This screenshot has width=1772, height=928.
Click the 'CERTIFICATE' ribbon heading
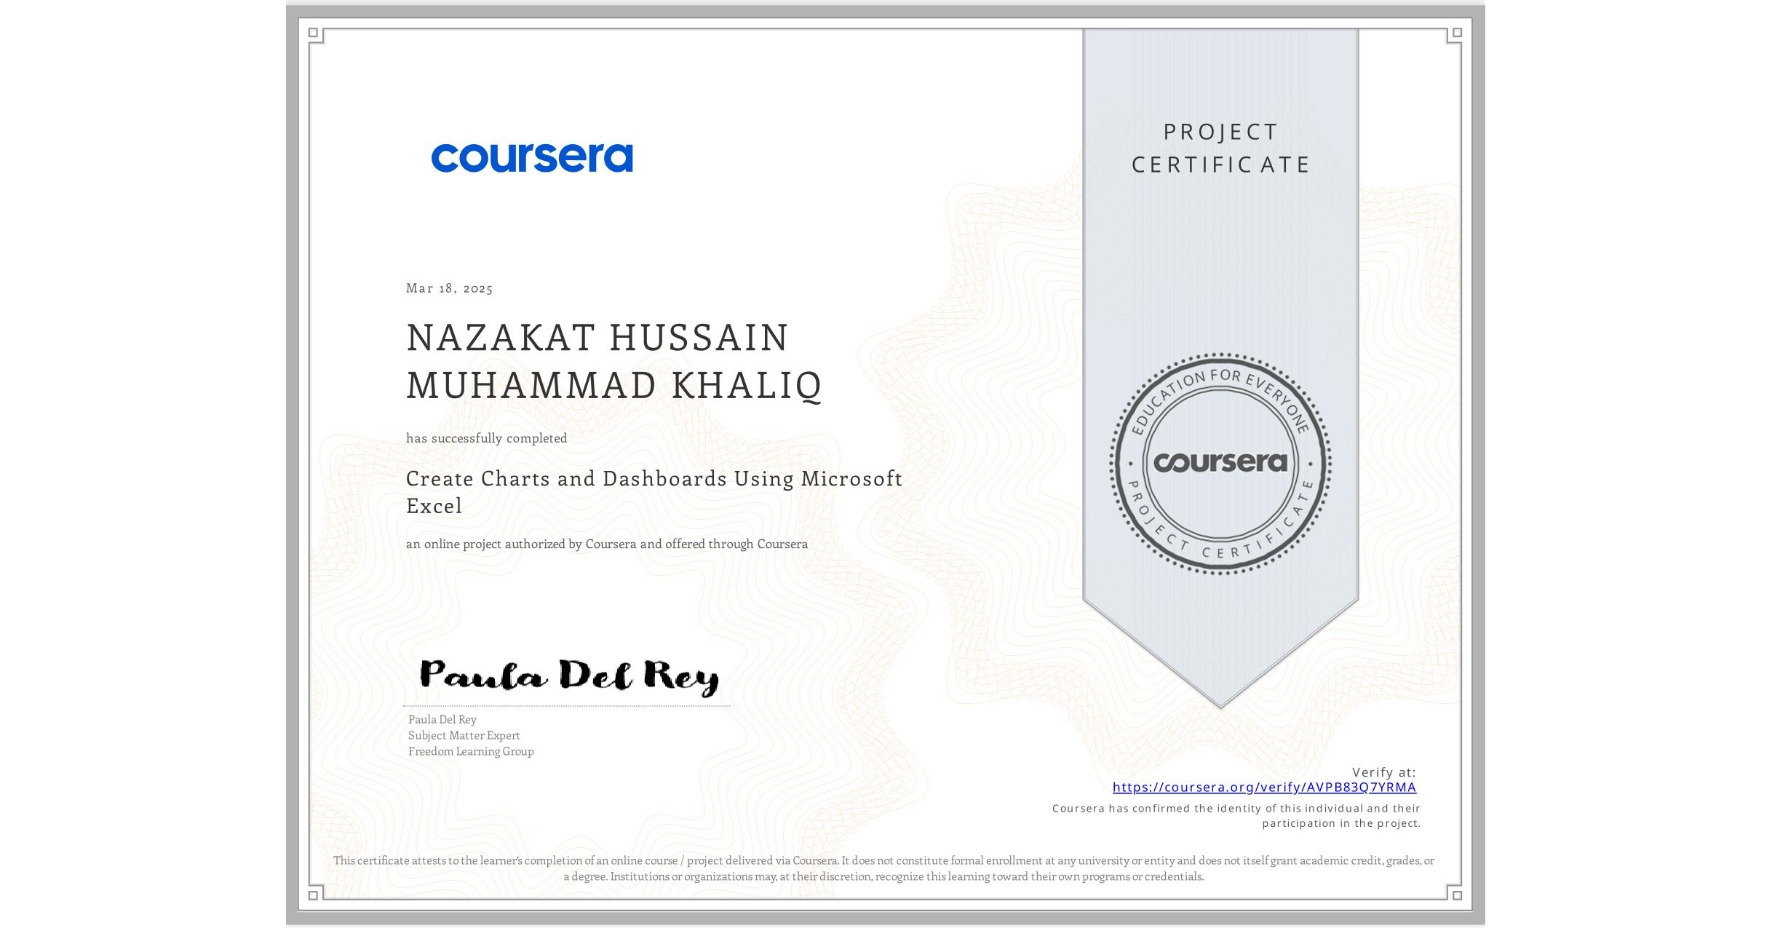(x=1220, y=164)
